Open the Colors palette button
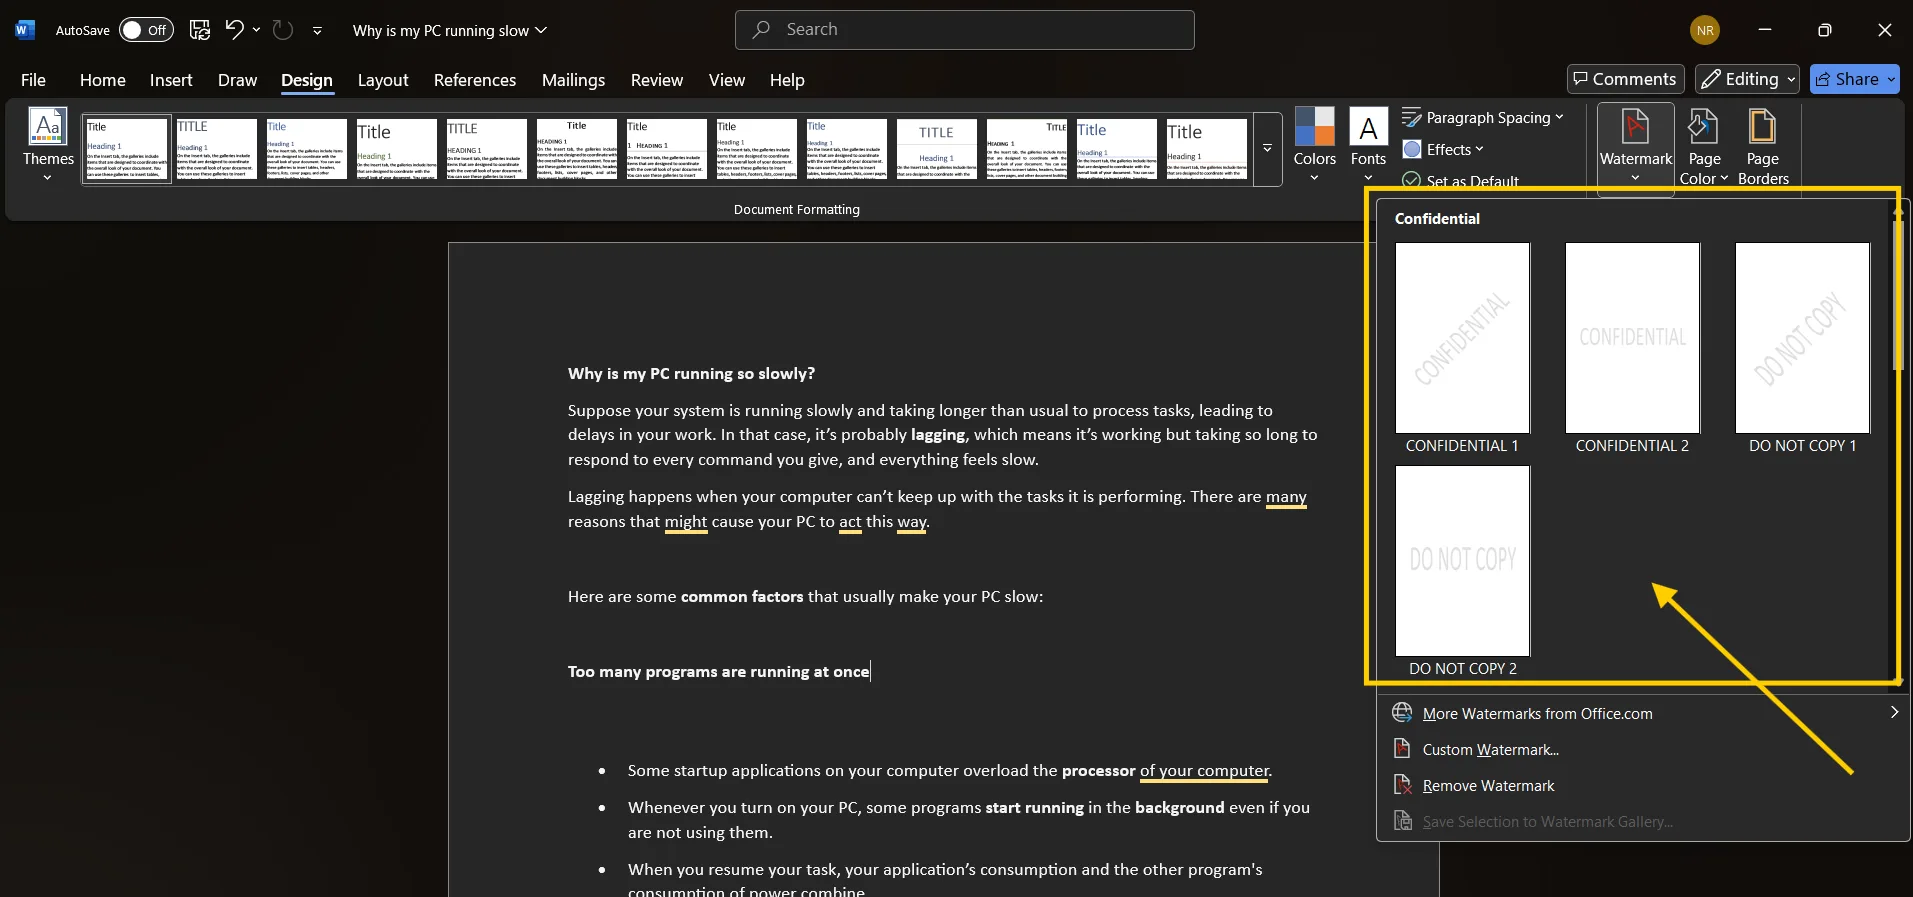This screenshot has width=1913, height=897. (1314, 144)
